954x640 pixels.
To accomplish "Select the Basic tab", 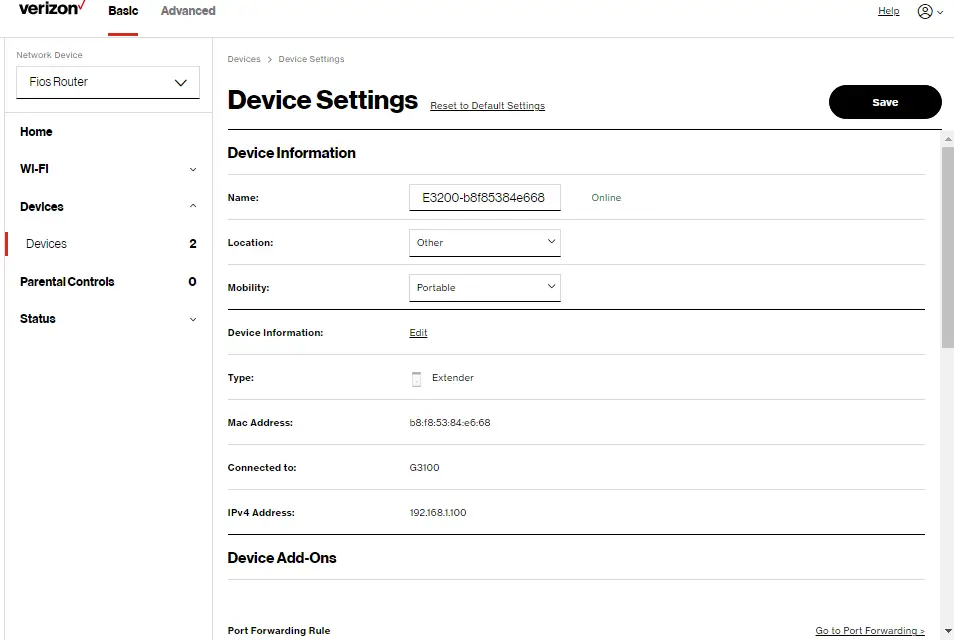I will [122, 11].
